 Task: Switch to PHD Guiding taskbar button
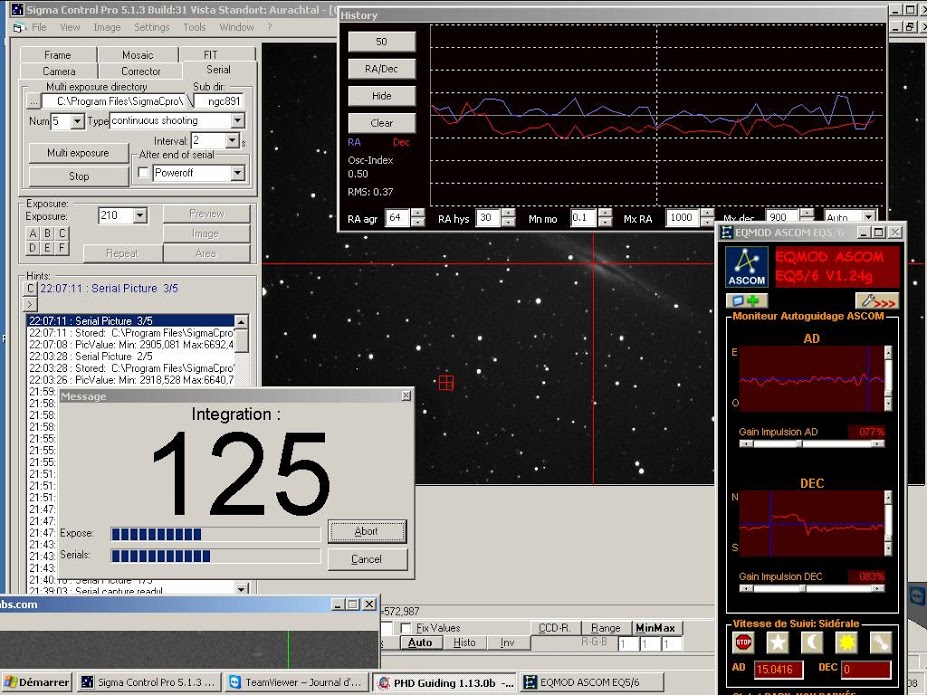(x=445, y=683)
